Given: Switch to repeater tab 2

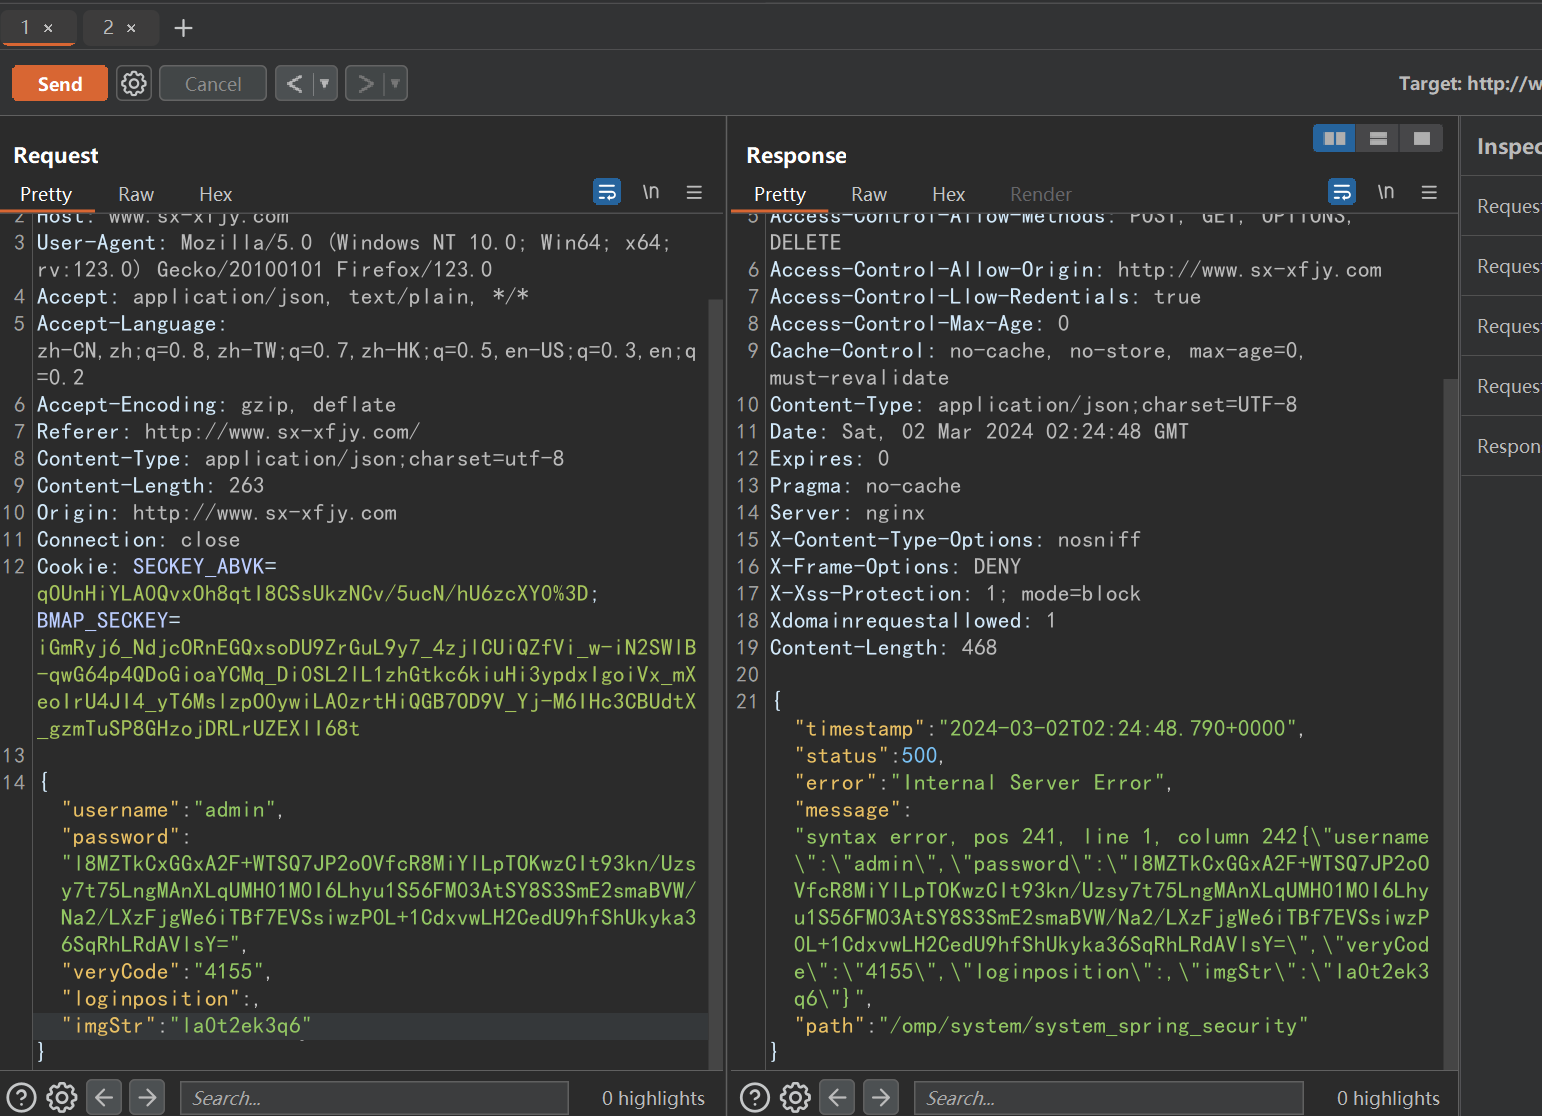Looking at the screenshot, I should (x=108, y=28).
